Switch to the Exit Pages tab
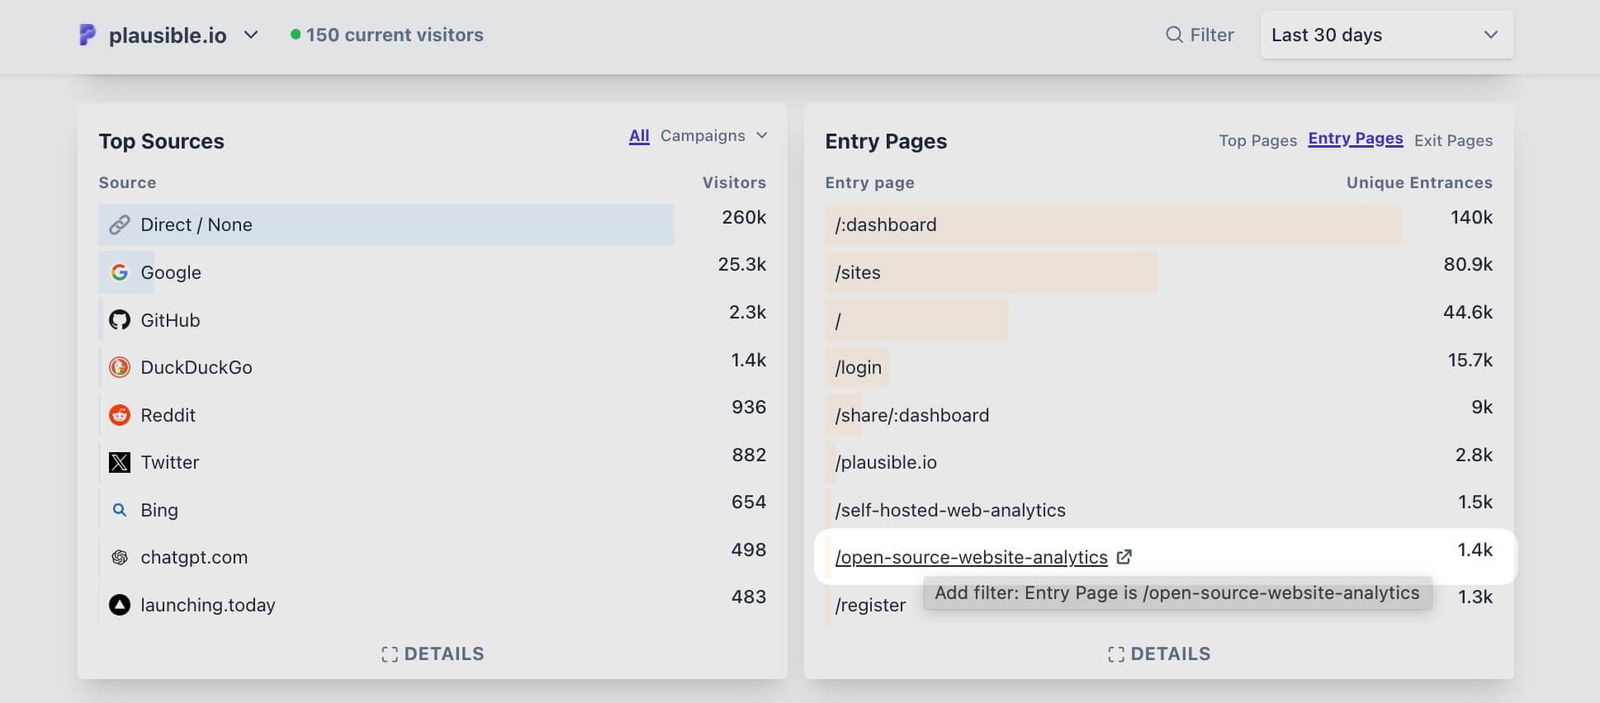The width and height of the screenshot is (1600, 703). [1452, 141]
